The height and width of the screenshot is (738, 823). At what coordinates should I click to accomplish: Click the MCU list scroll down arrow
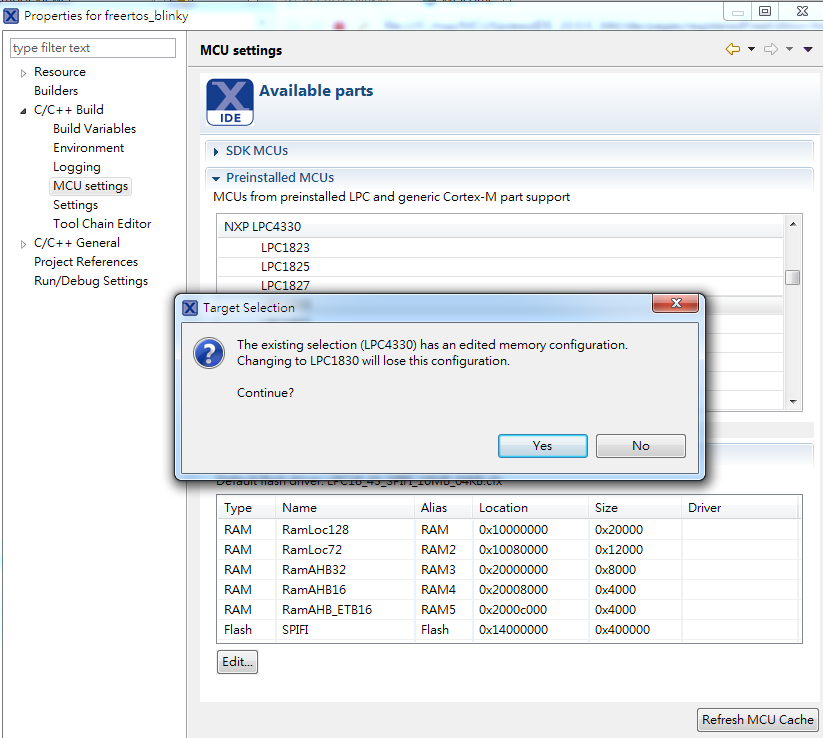[x=793, y=402]
